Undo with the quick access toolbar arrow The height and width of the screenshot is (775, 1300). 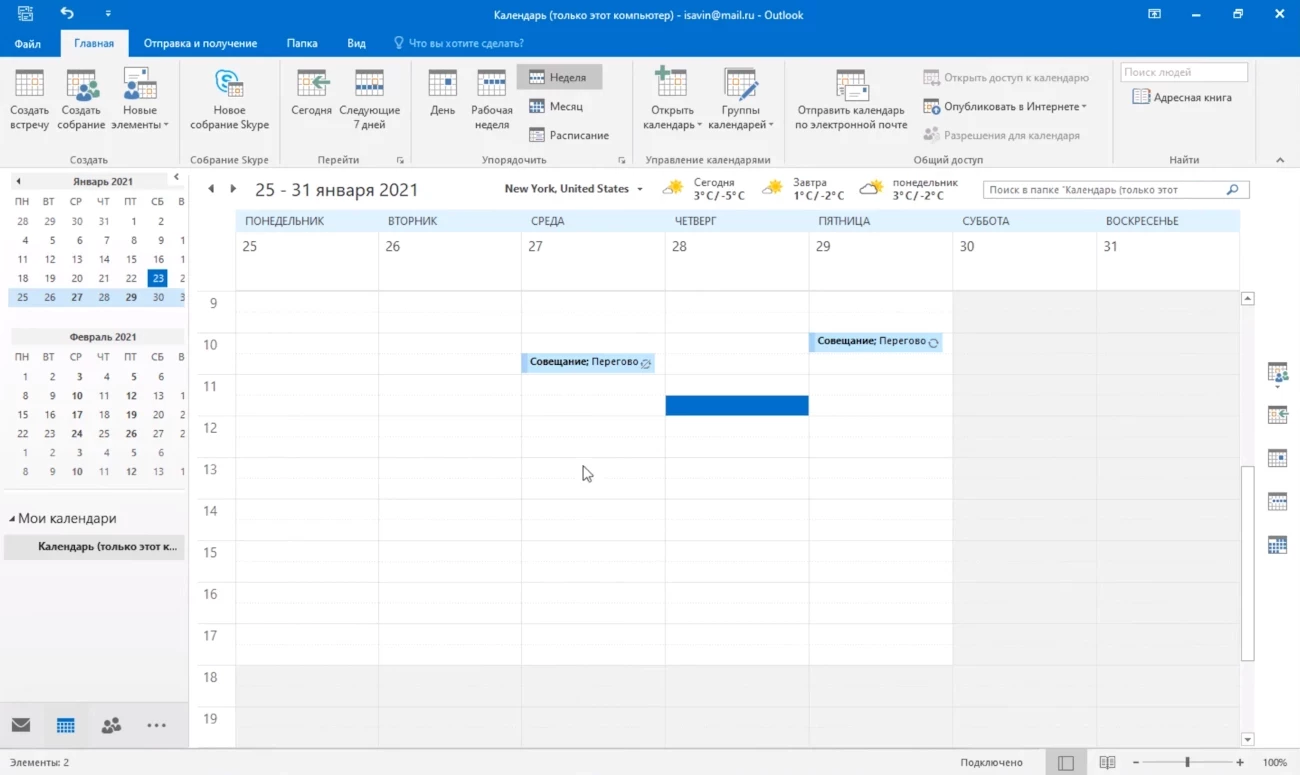(67, 14)
